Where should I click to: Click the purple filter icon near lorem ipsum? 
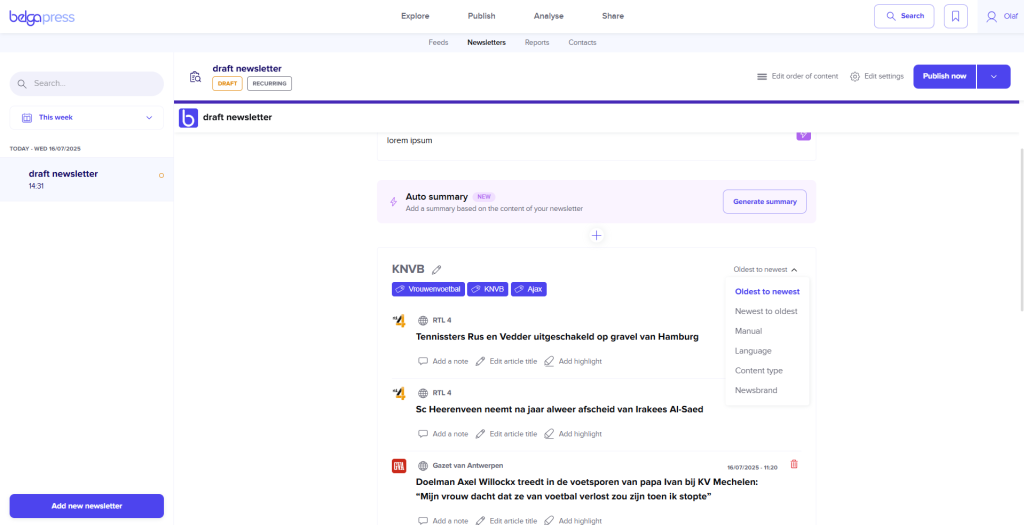click(803, 134)
